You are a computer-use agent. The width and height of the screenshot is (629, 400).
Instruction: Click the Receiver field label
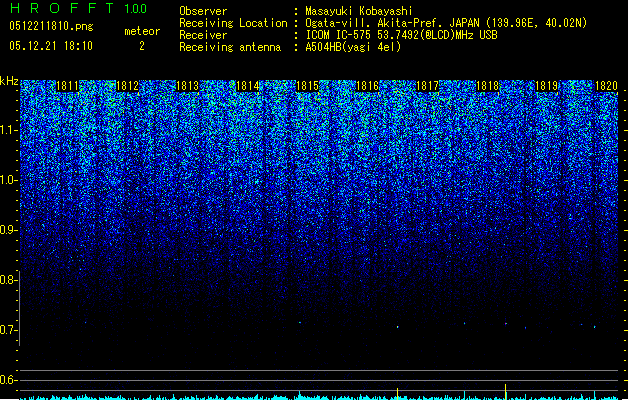(x=203, y=35)
